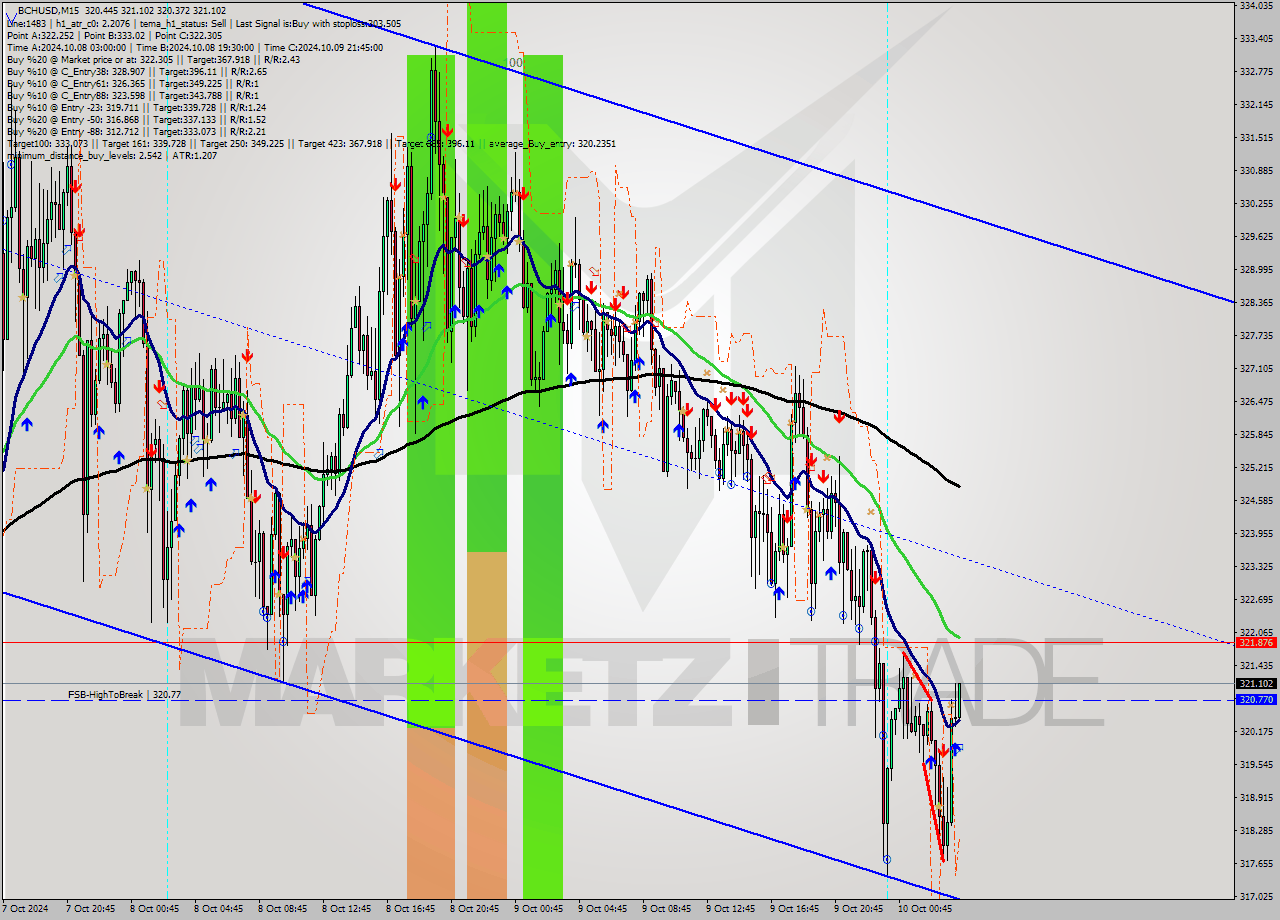Click the 323.955 price axis label

(1256, 534)
